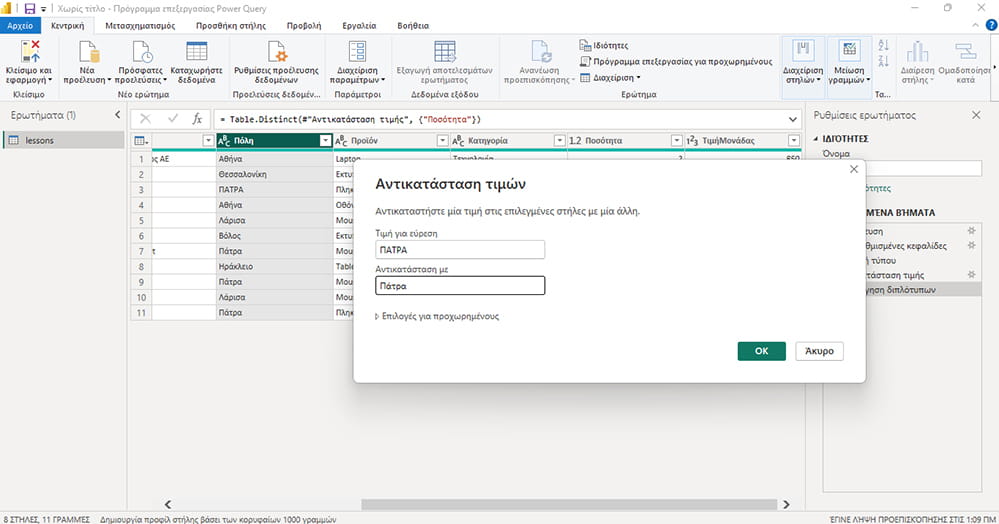Screen dimensions: 999x524
Task: Open the Κατηγορία column filter dropdown
Action: (x=559, y=140)
